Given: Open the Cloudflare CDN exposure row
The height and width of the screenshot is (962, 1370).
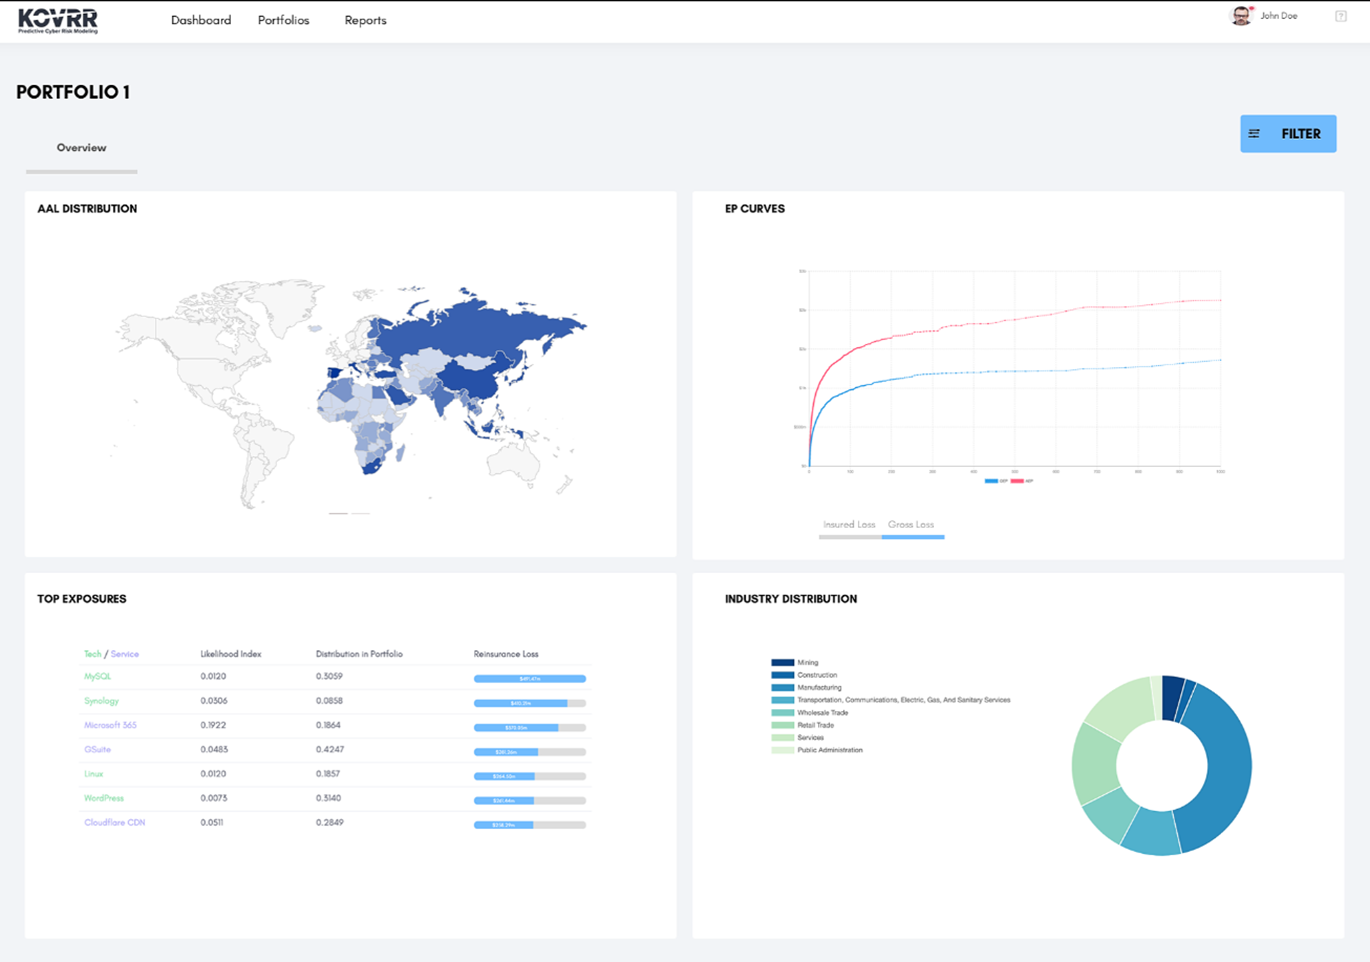Looking at the screenshot, I should click(114, 822).
